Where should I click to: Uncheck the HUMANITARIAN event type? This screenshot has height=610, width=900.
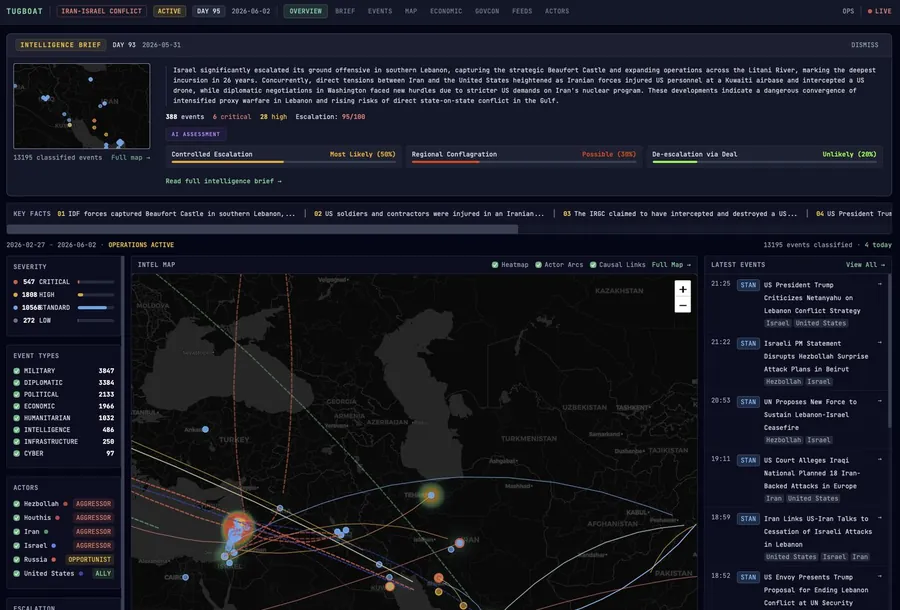click(x=17, y=418)
